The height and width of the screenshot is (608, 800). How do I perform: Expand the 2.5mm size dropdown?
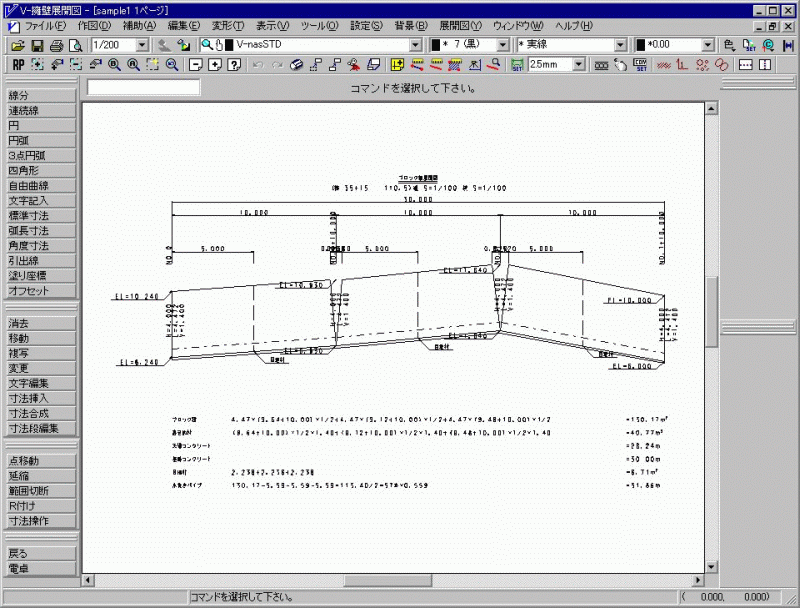(x=580, y=65)
